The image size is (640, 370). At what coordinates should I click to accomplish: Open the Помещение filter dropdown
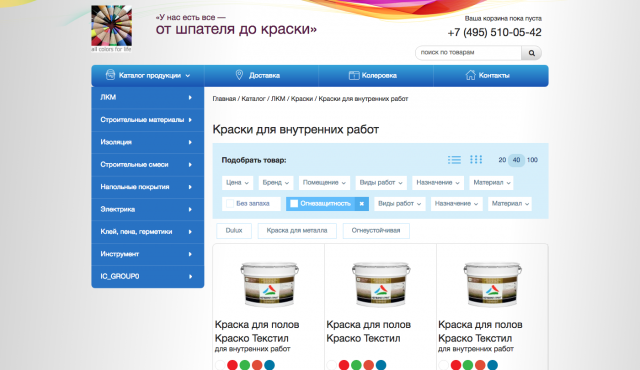[324, 183]
